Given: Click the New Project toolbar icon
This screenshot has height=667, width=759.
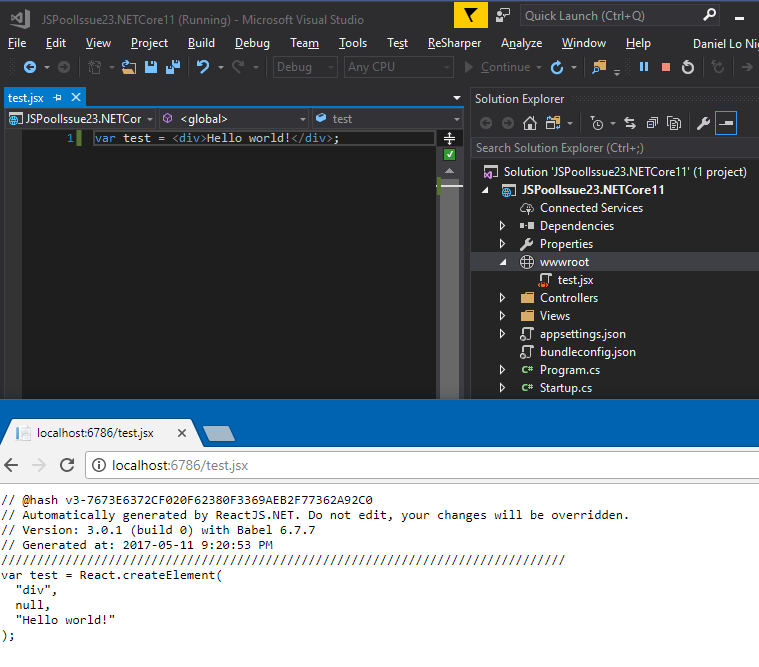Looking at the screenshot, I should click(x=95, y=67).
